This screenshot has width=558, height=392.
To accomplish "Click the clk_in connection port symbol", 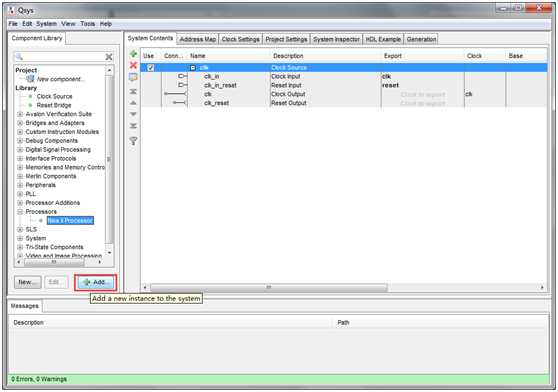I will click(x=183, y=76).
